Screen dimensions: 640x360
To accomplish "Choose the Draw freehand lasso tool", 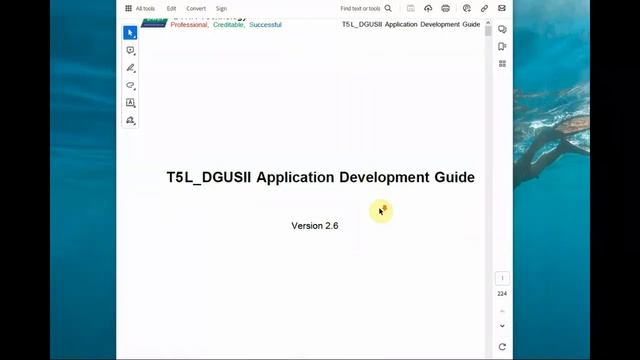I will (x=130, y=85).
